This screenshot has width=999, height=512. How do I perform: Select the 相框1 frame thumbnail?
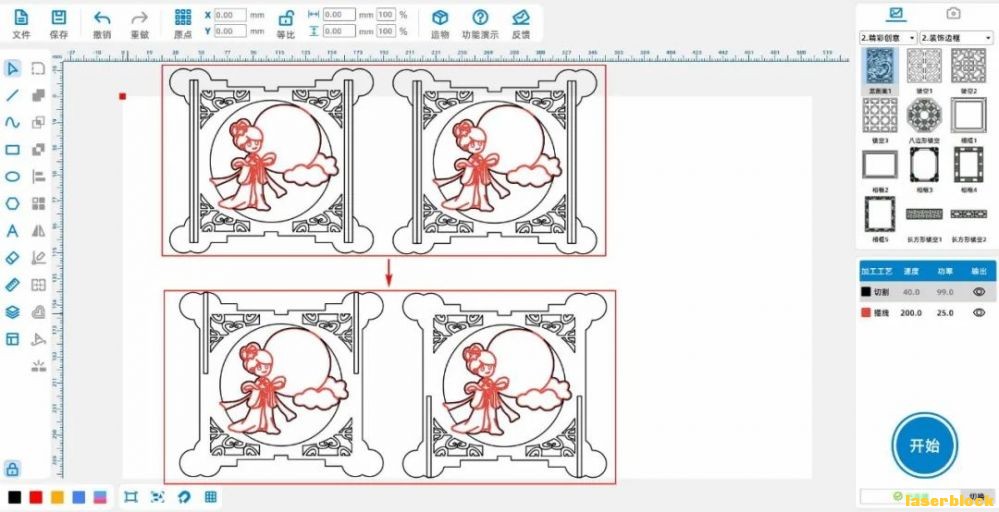[x=968, y=116]
